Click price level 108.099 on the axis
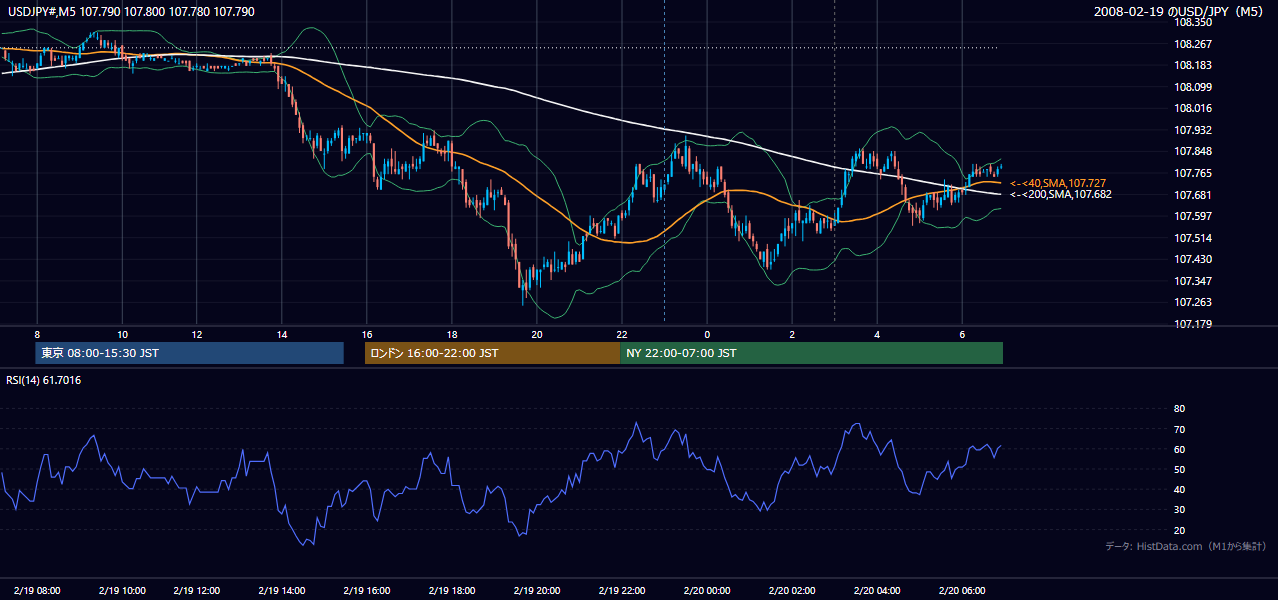Image resolution: width=1278 pixels, height=600 pixels. [x=1193, y=87]
